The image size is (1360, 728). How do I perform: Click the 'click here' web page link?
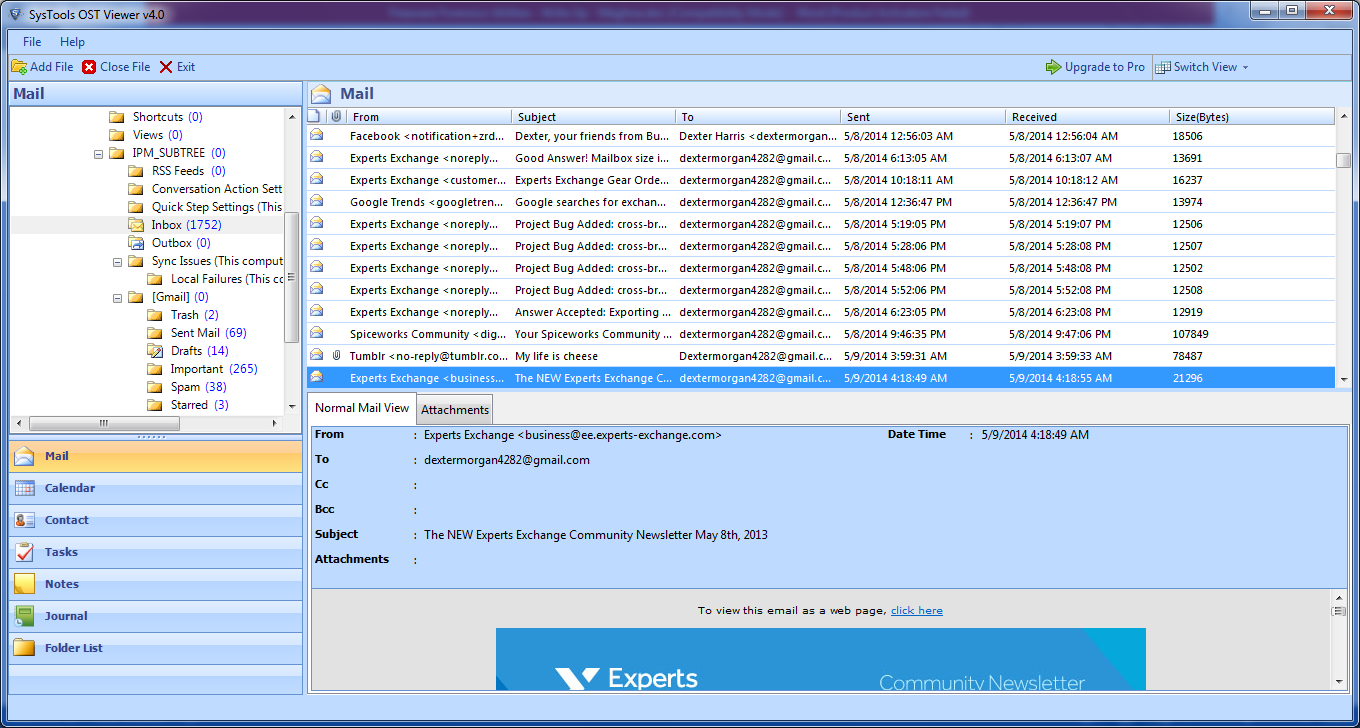click(916, 610)
